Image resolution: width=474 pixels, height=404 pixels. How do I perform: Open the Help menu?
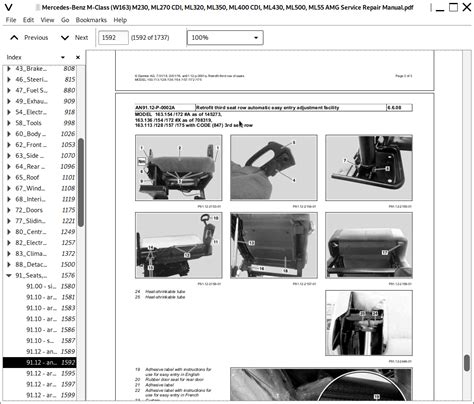[120, 20]
